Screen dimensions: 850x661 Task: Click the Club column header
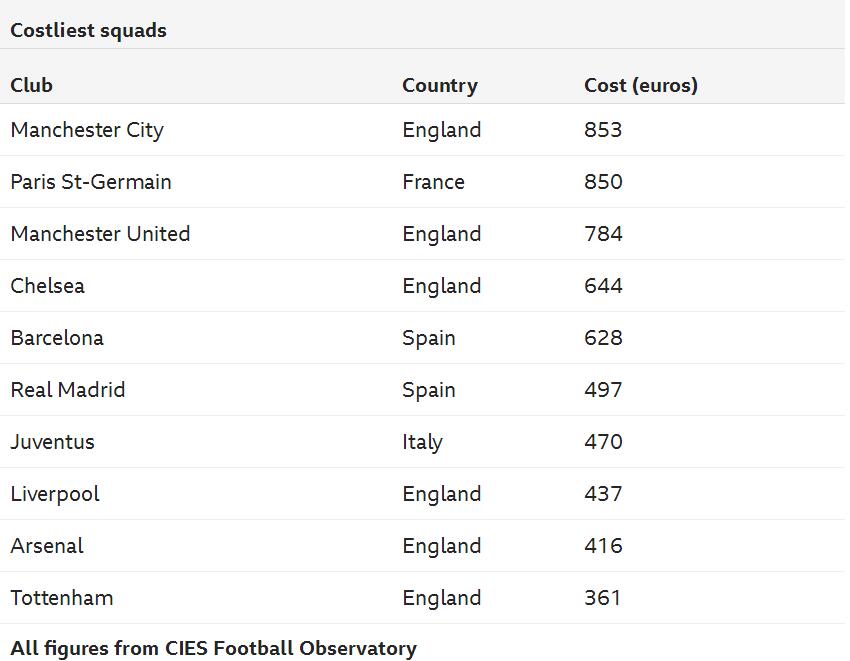[x=32, y=85]
